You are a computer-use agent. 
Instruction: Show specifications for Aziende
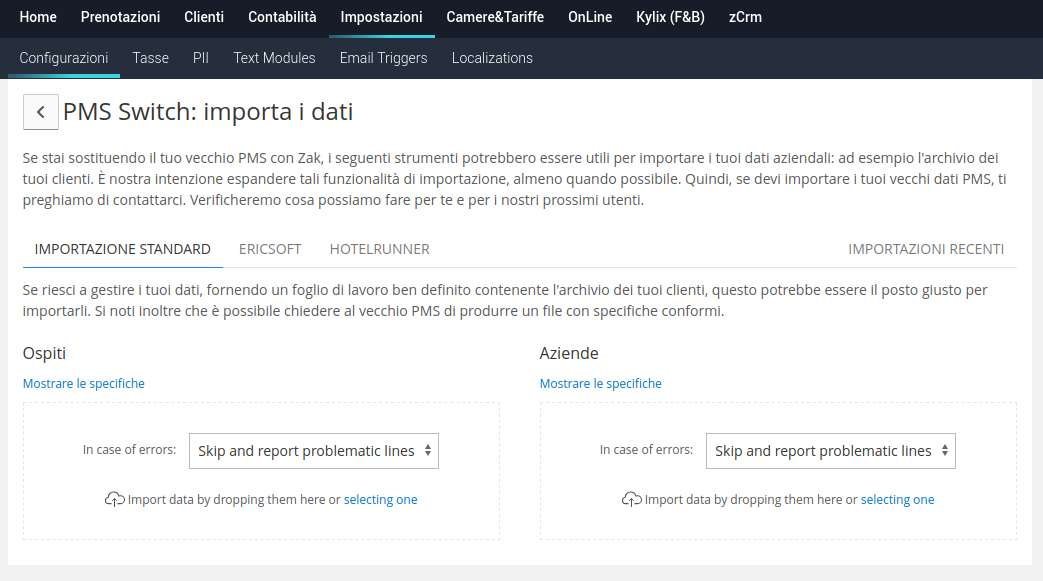pyautogui.click(x=600, y=383)
